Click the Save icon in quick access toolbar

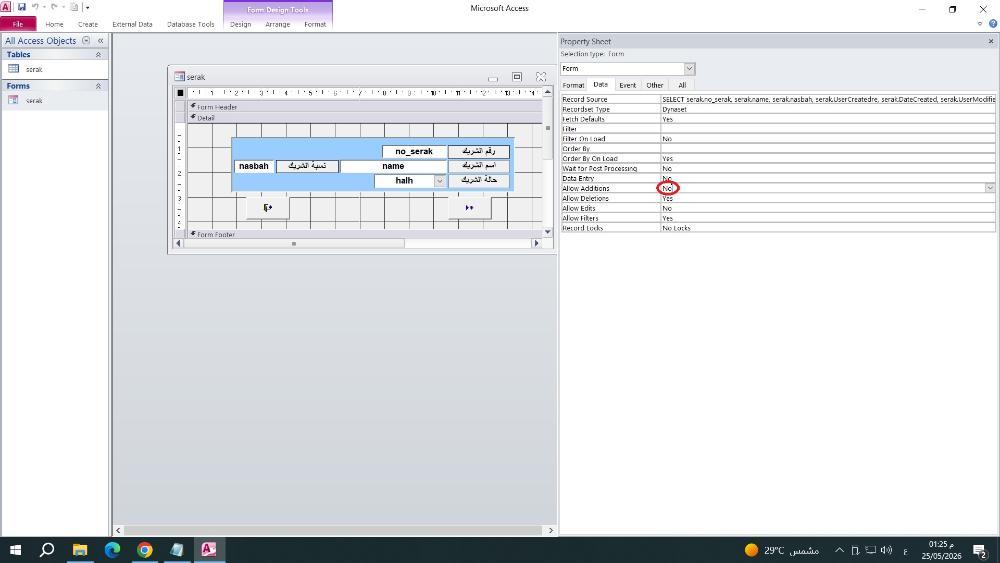tap(22, 7)
